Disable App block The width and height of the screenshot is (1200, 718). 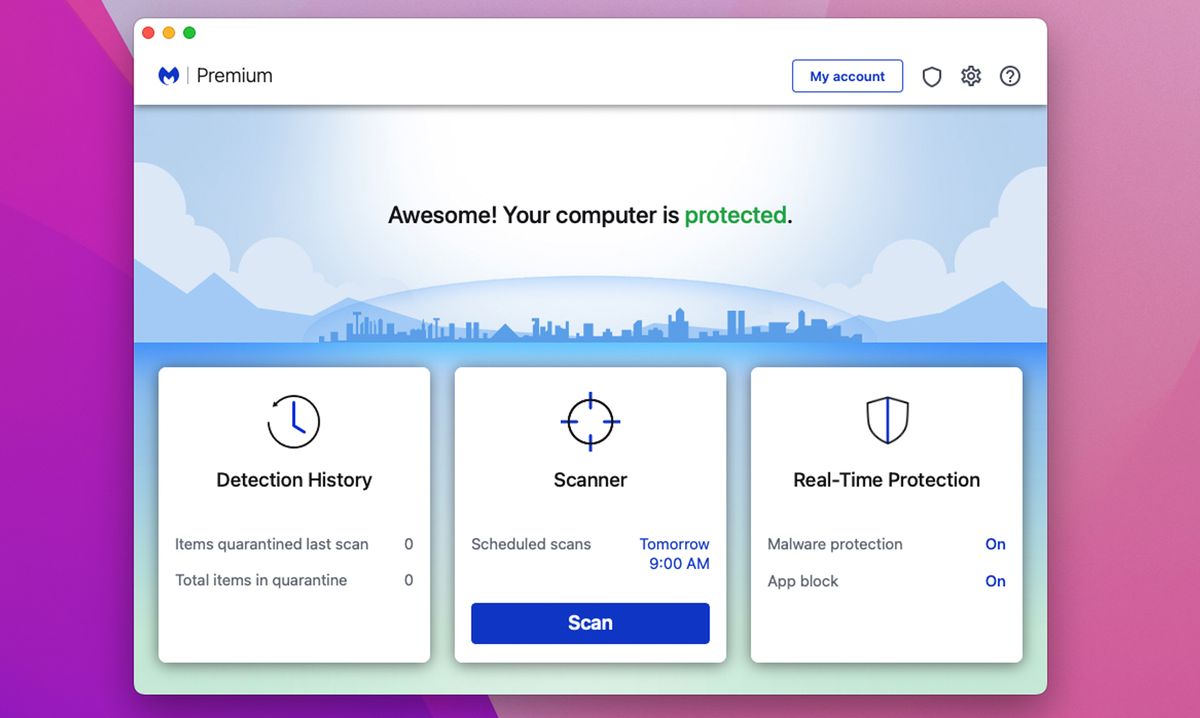[x=995, y=581]
